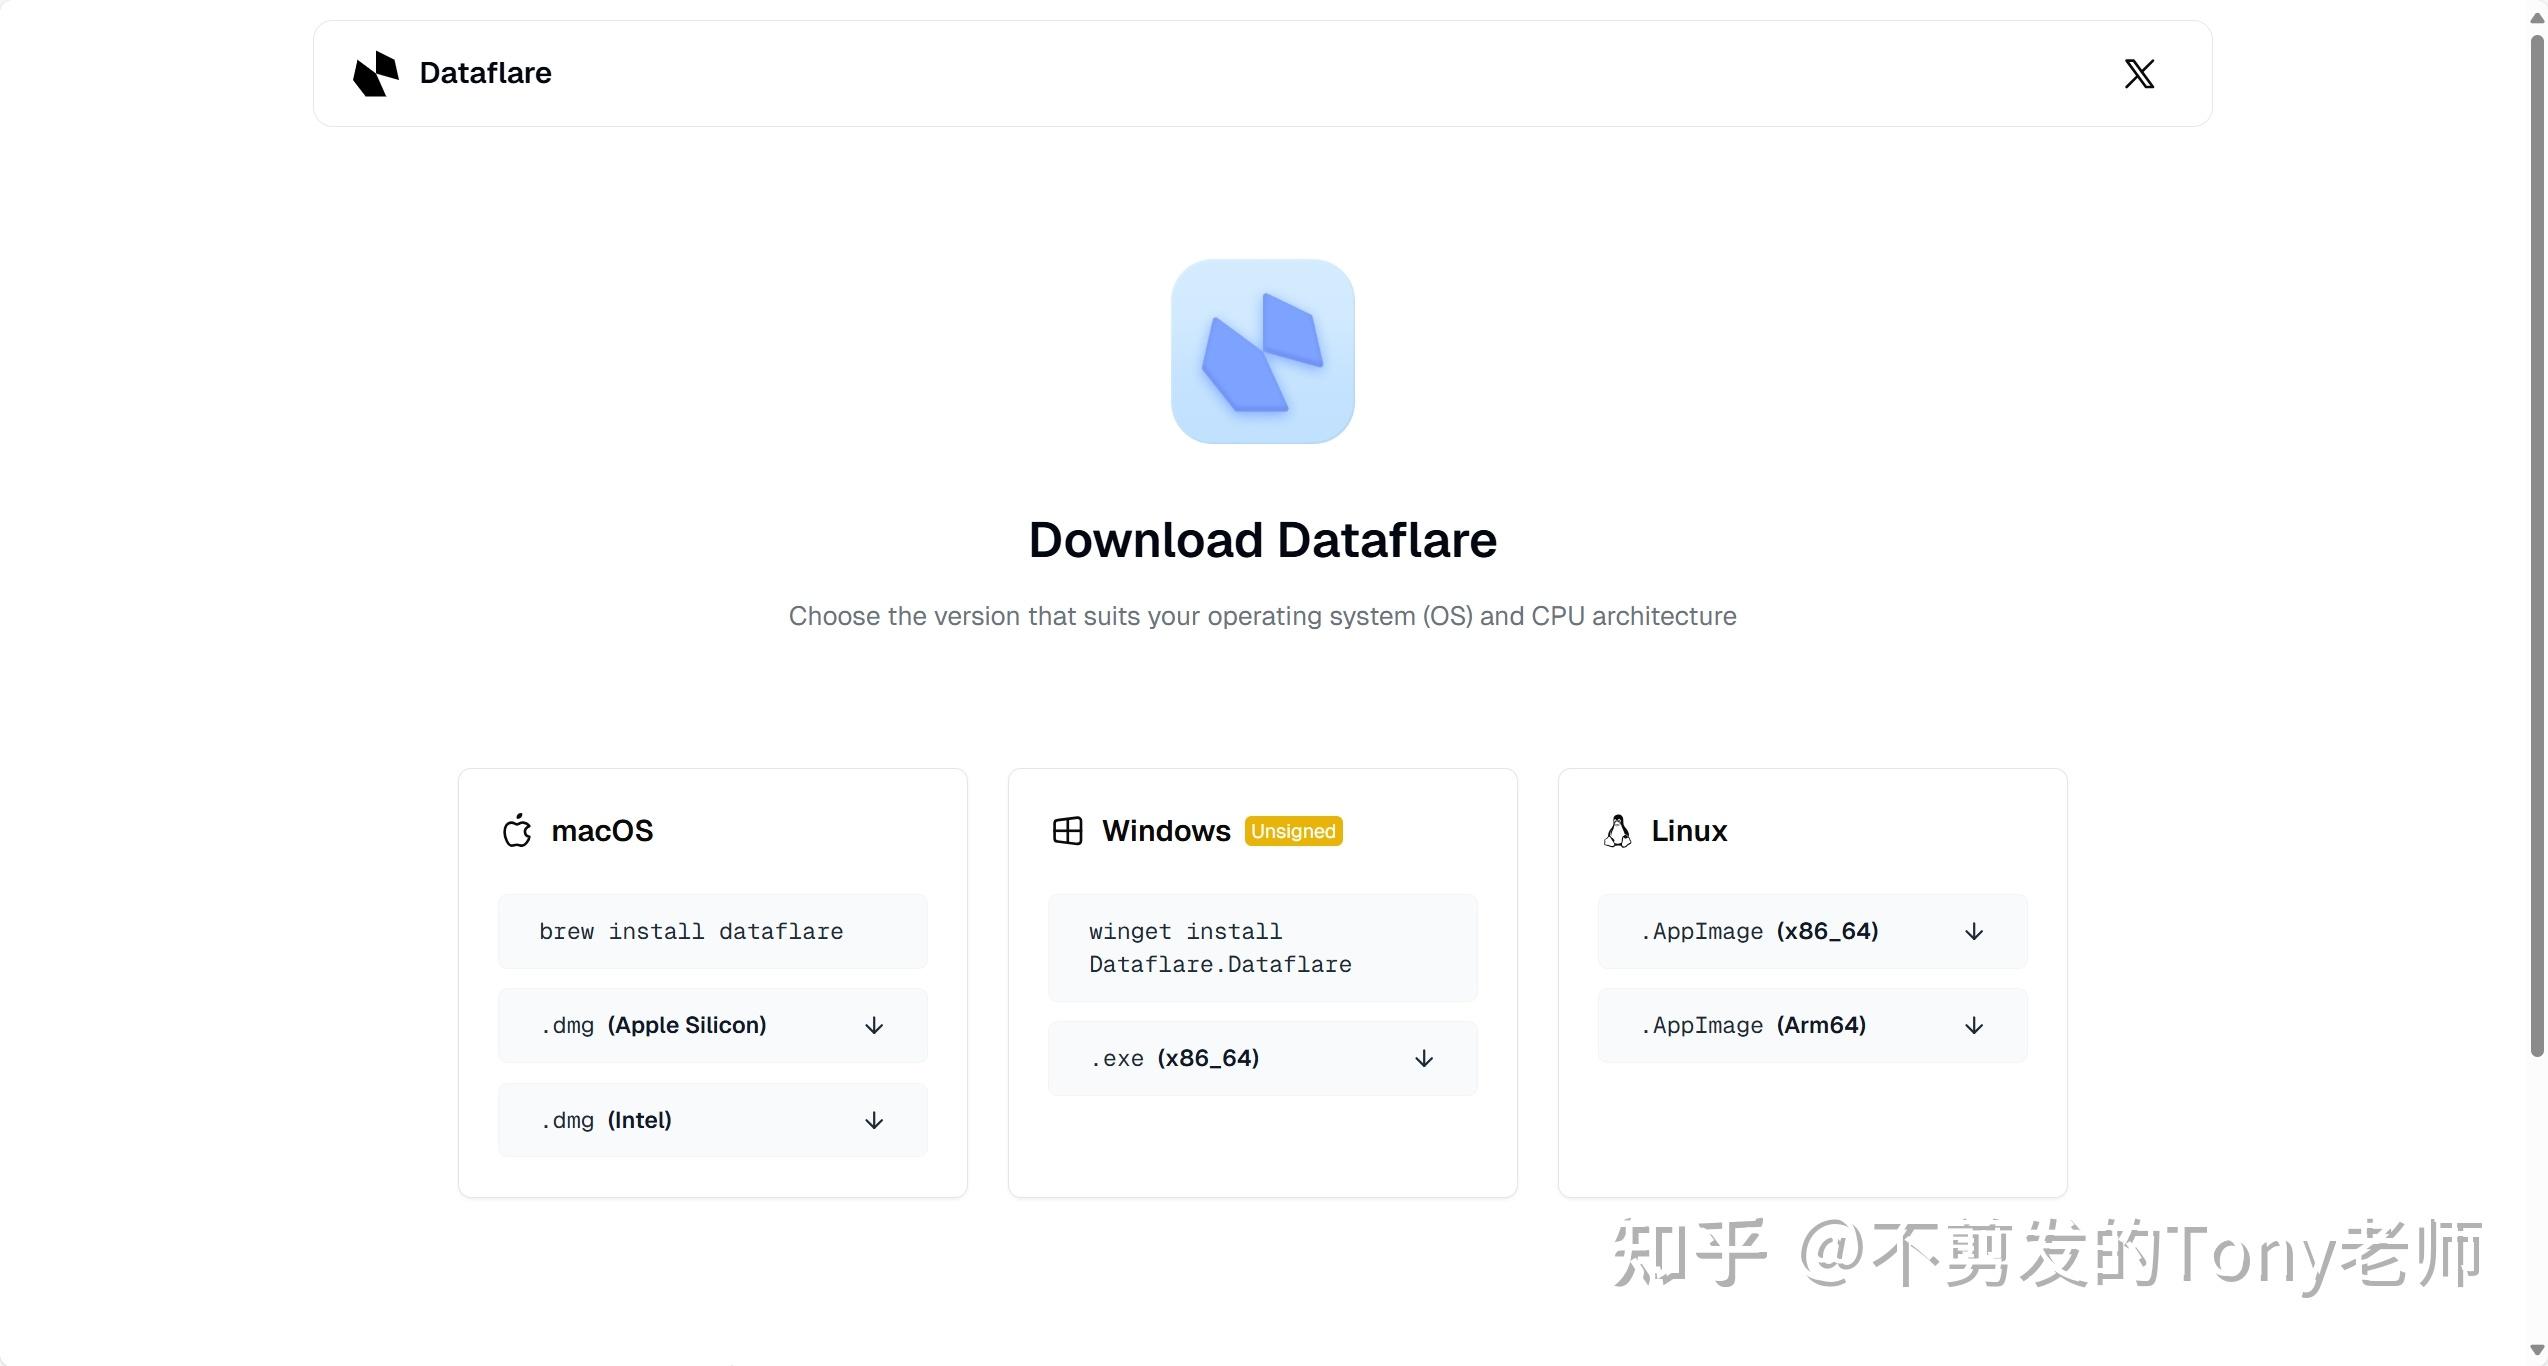Viewport: 2548px width, 1366px height.
Task: Click the Apple Silicon download arrow
Action: [x=874, y=1026]
